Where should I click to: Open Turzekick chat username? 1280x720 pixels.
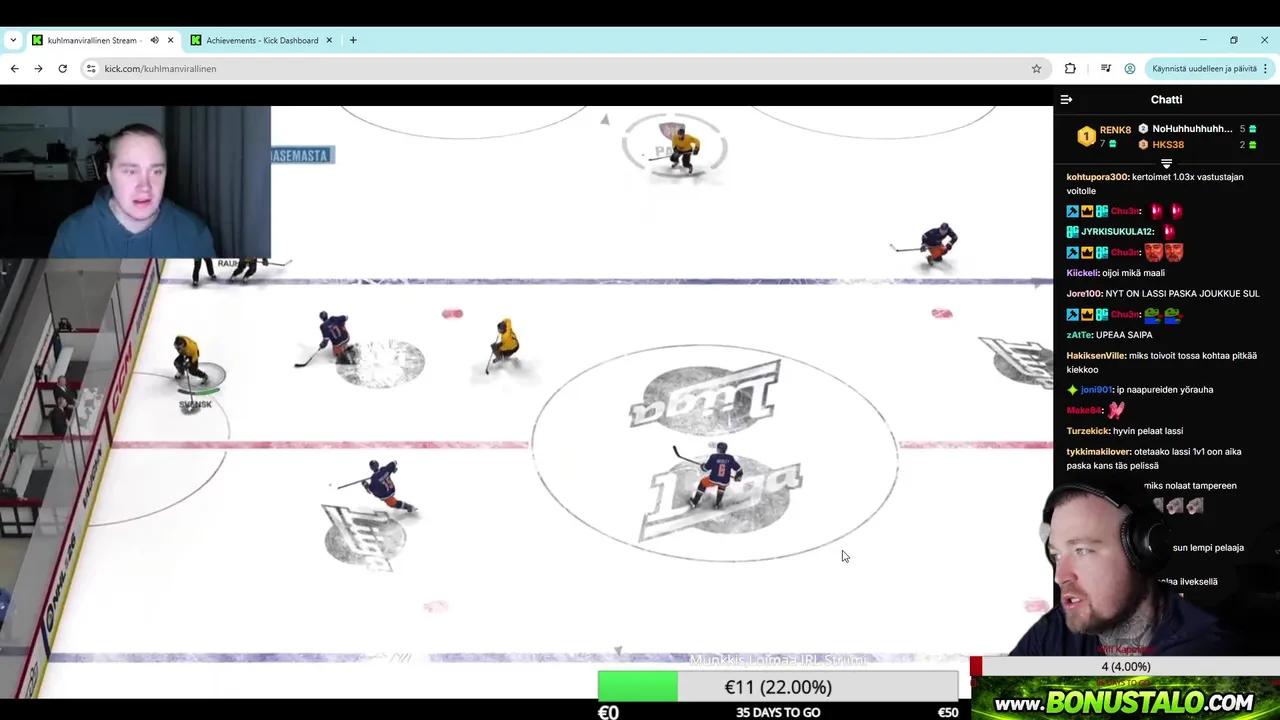click(1088, 431)
